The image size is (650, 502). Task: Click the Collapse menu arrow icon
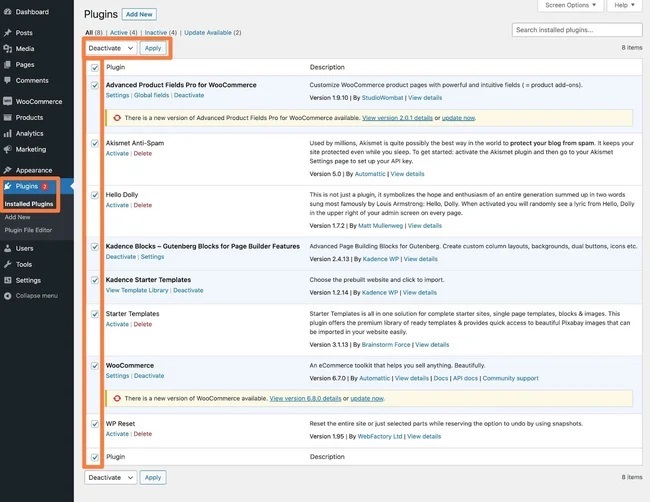pos(8,295)
